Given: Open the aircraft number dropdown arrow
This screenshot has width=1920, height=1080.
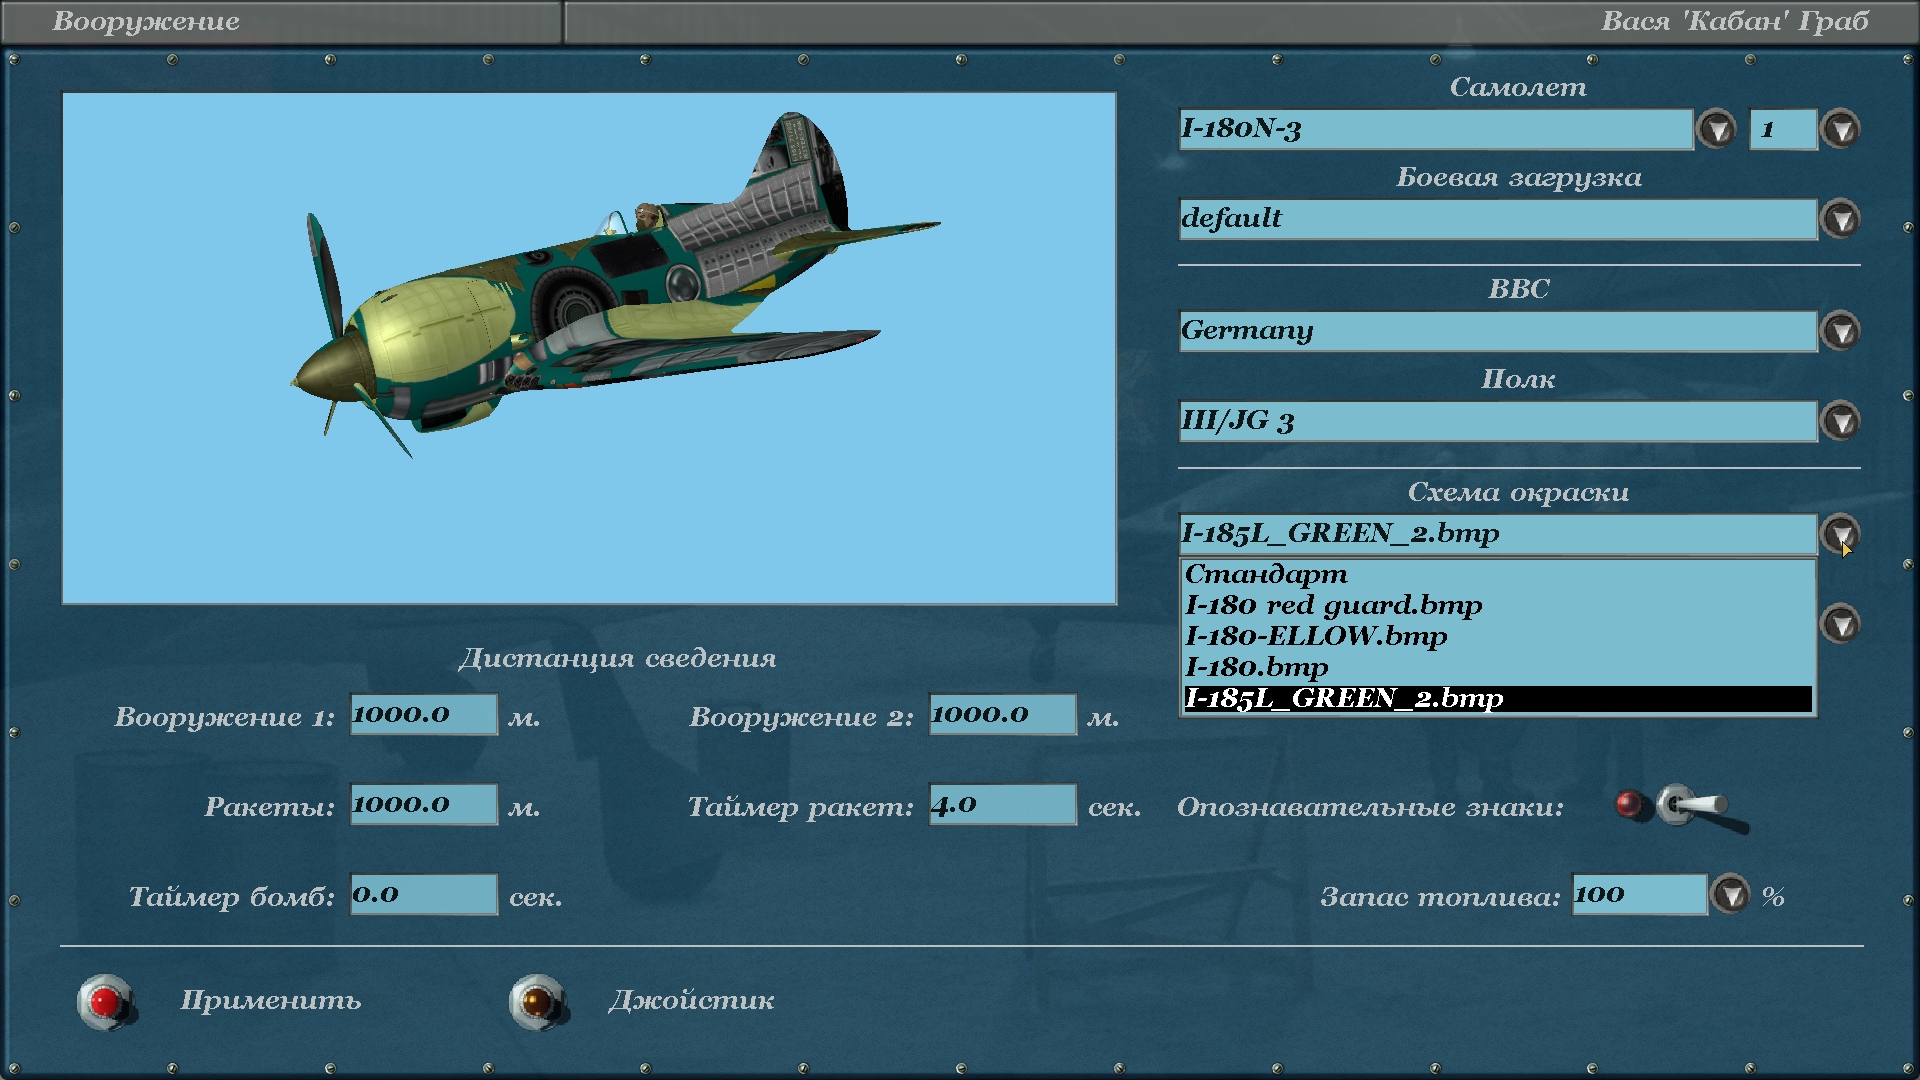Looking at the screenshot, I should pyautogui.click(x=1840, y=130).
